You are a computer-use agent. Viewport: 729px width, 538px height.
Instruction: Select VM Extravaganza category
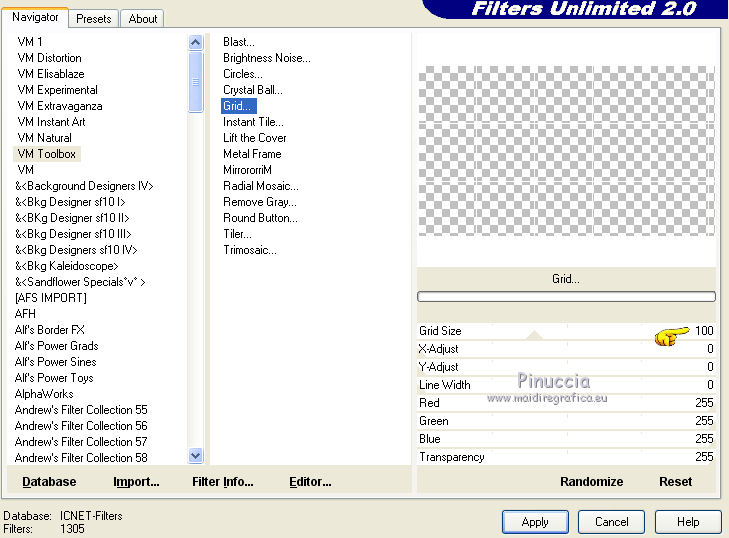click(x=60, y=106)
